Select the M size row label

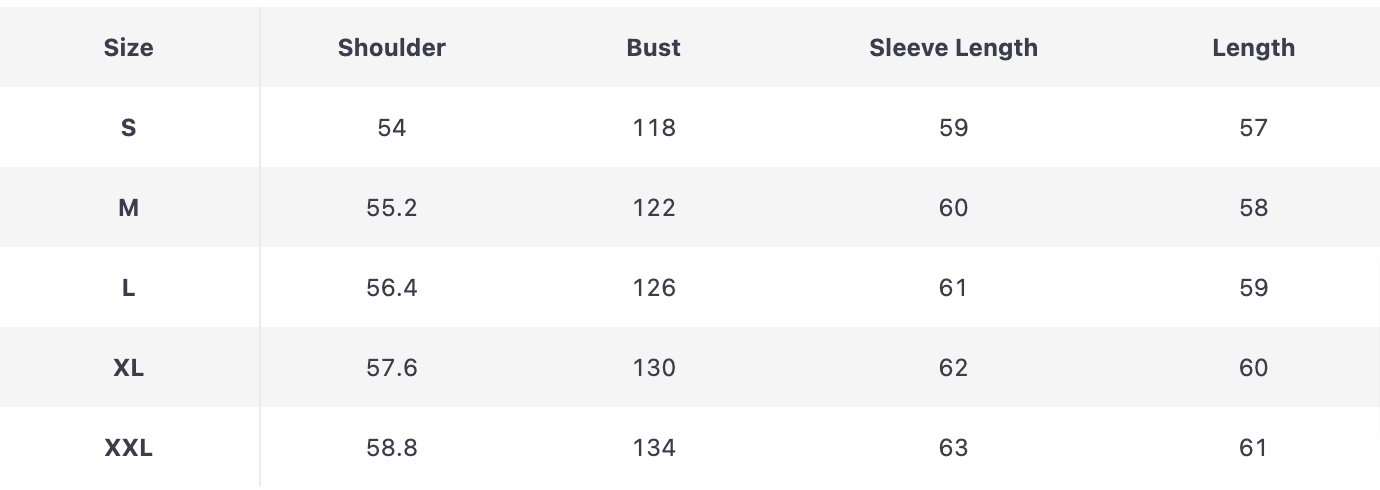coord(128,208)
